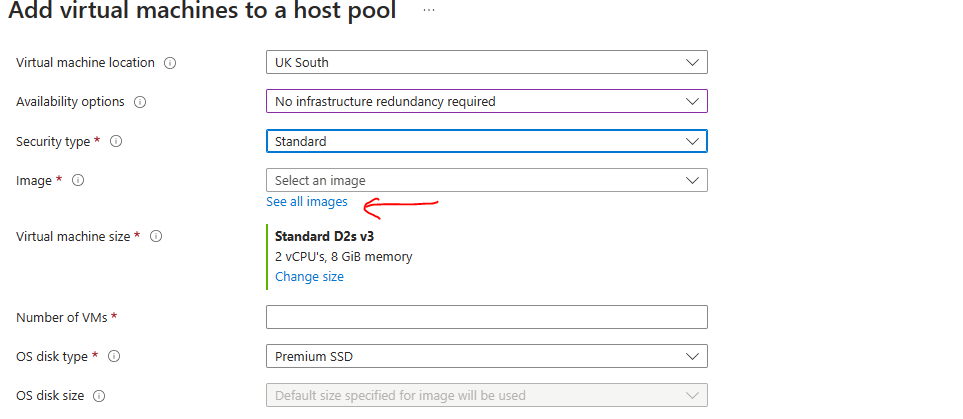Screen dimensions: 963x419
Task: Open the Virtual machine location dropdown
Action: tap(486, 62)
